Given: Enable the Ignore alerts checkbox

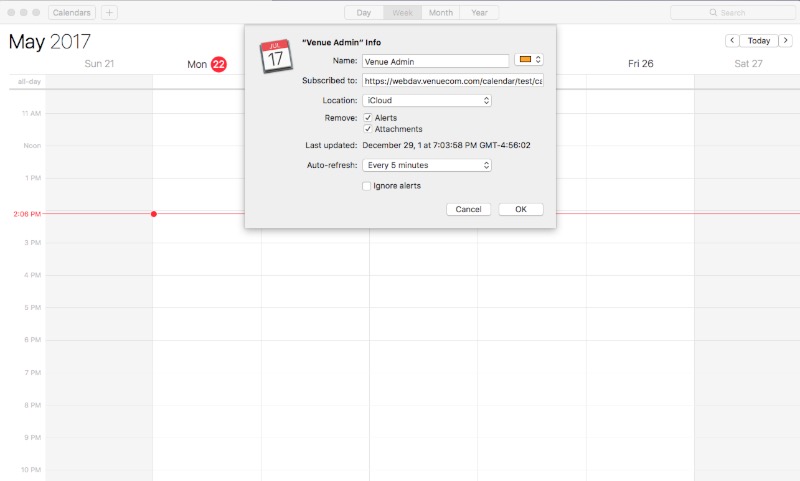Looking at the screenshot, I should (366, 186).
